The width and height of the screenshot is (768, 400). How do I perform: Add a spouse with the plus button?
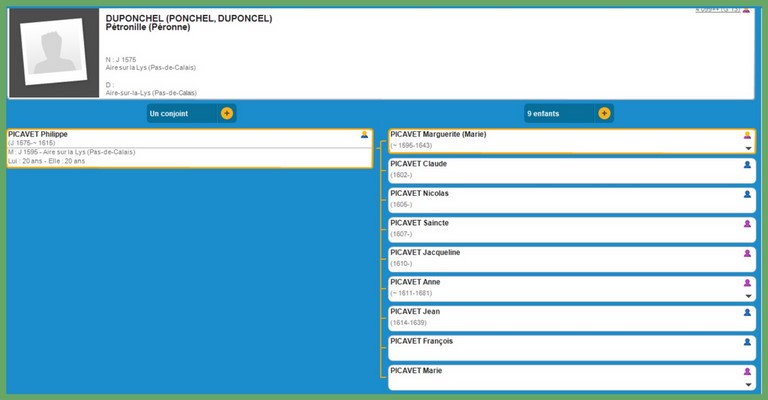click(227, 113)
